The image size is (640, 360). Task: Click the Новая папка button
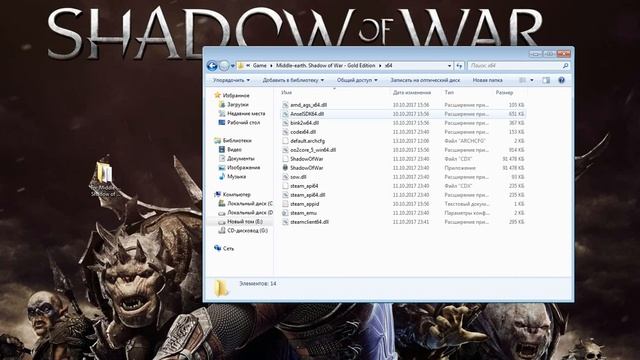[487, 80]
